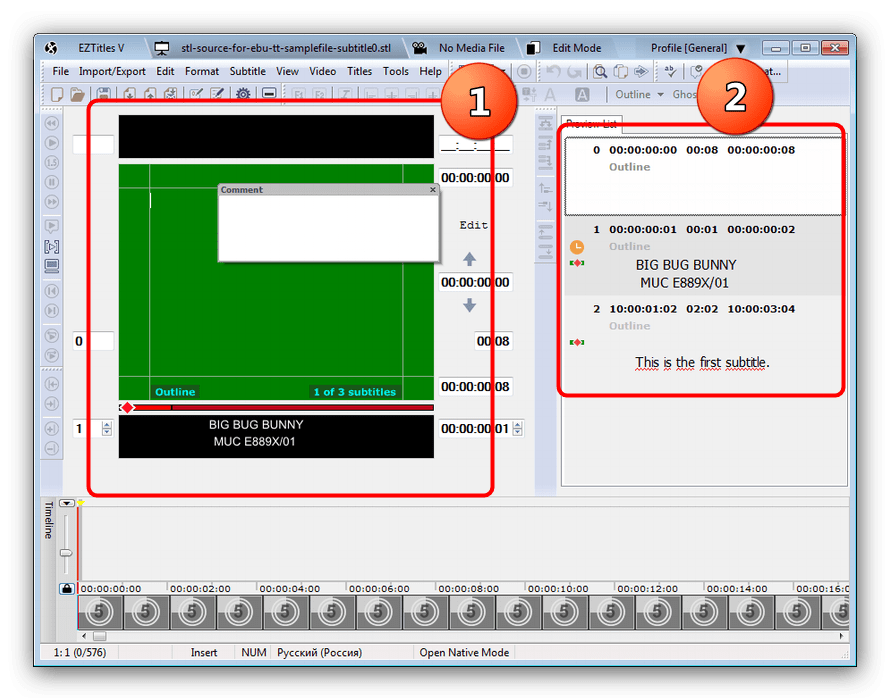
Task: Click the up arrow below Edit label
Action: pos(470,259)
